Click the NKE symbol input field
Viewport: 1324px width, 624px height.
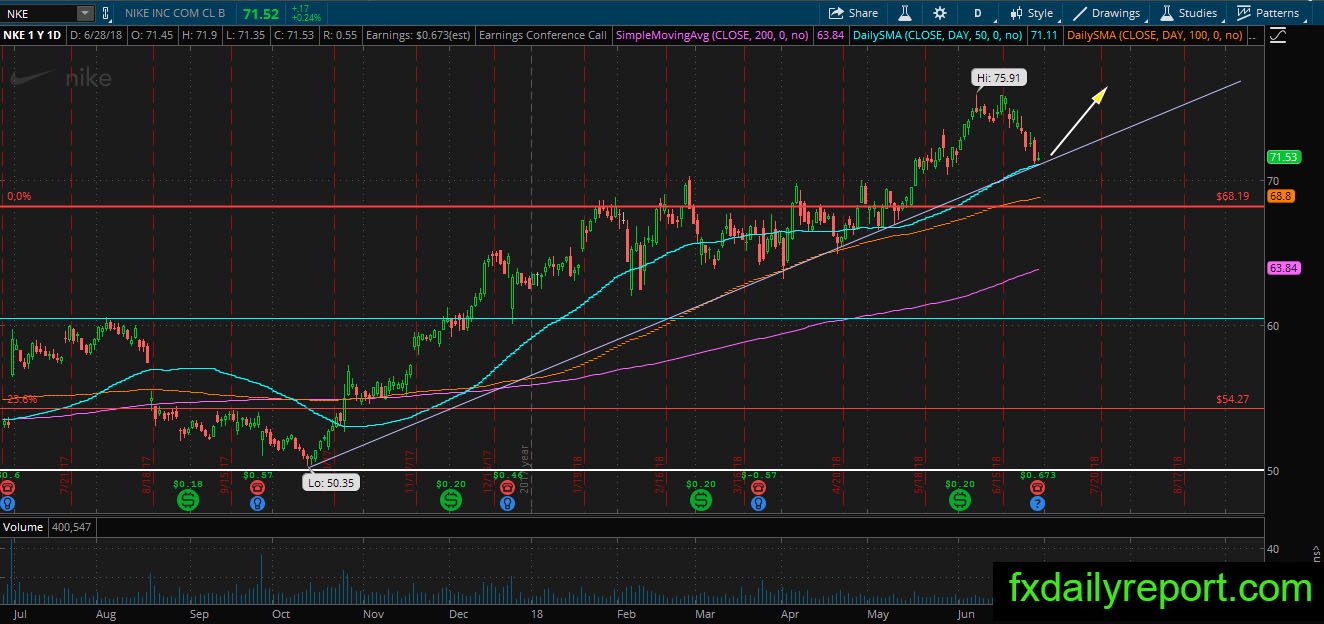[x=39, y=13]
